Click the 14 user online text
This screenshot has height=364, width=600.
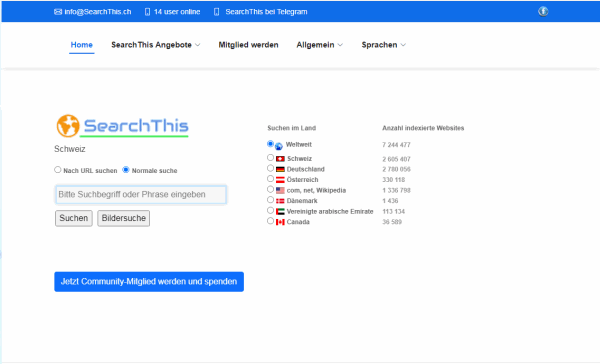[177, 12]
